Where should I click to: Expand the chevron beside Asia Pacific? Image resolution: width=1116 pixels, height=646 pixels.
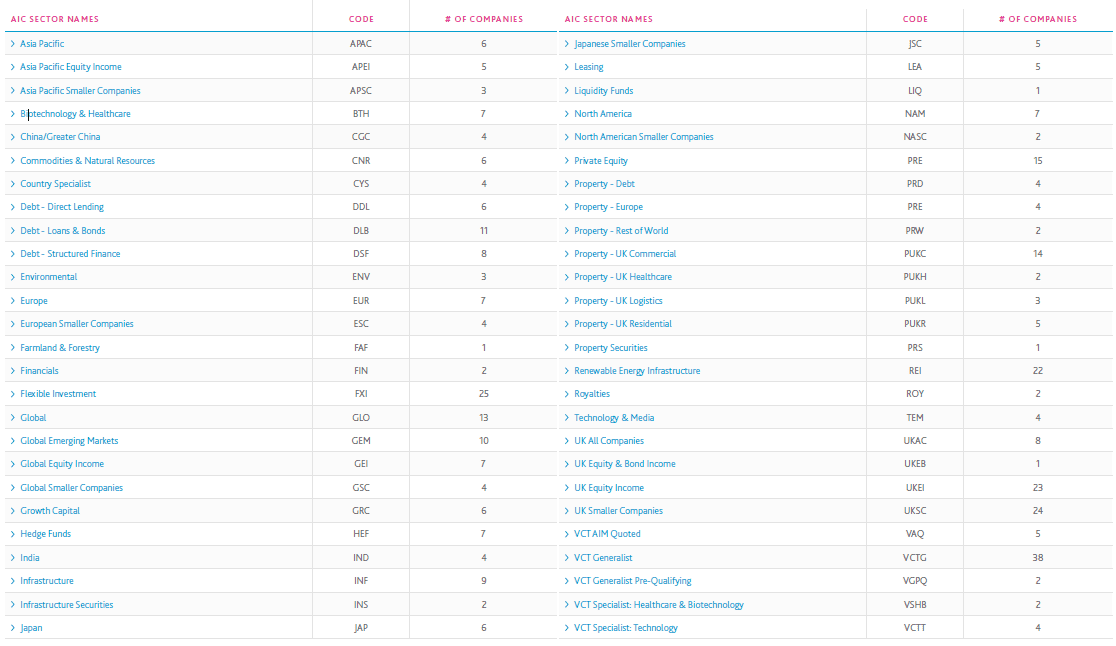(x=12, y=44)
